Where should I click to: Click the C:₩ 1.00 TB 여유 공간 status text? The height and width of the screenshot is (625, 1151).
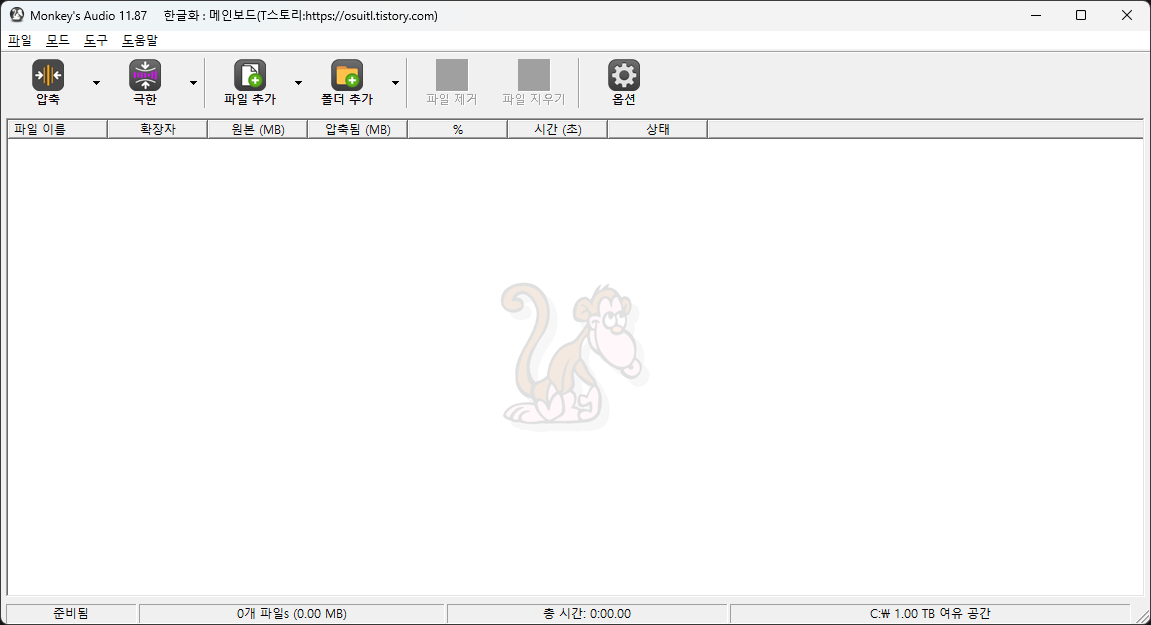[930, 613]
